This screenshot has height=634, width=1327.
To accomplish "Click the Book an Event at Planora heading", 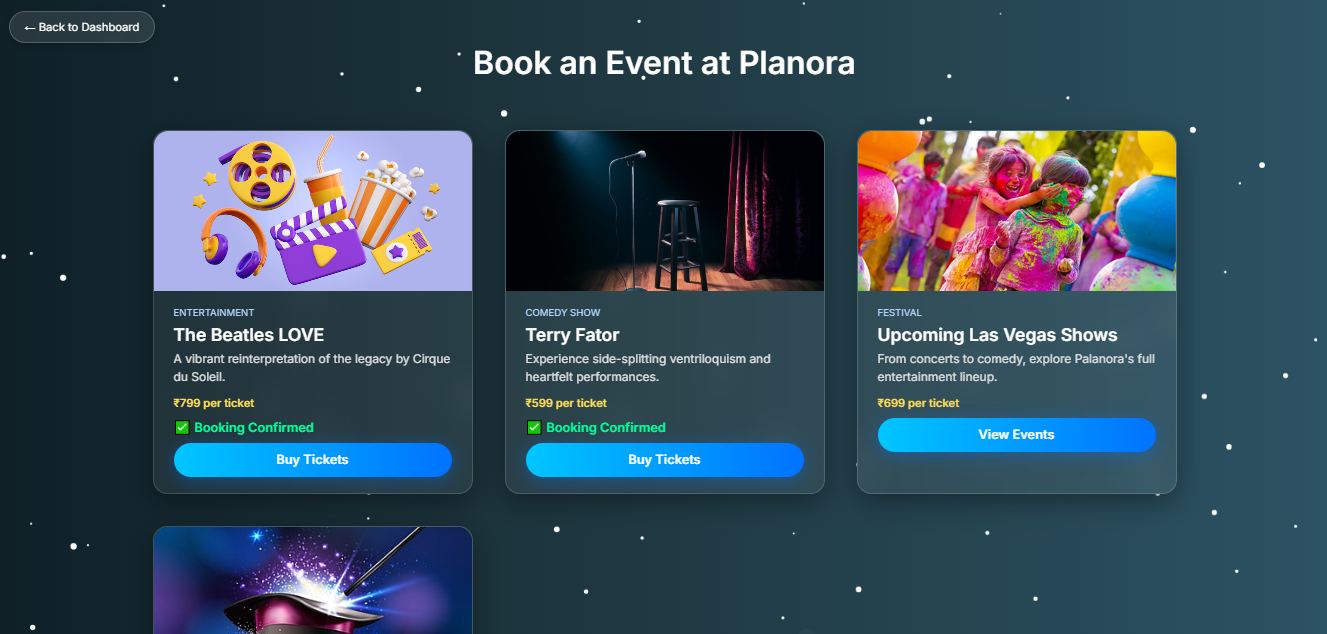I will pyautogui.click(x=663, y=63).
